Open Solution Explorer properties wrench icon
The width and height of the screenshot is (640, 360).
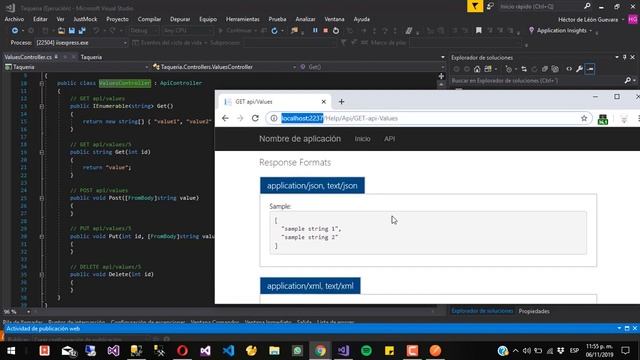coord(579,69)
